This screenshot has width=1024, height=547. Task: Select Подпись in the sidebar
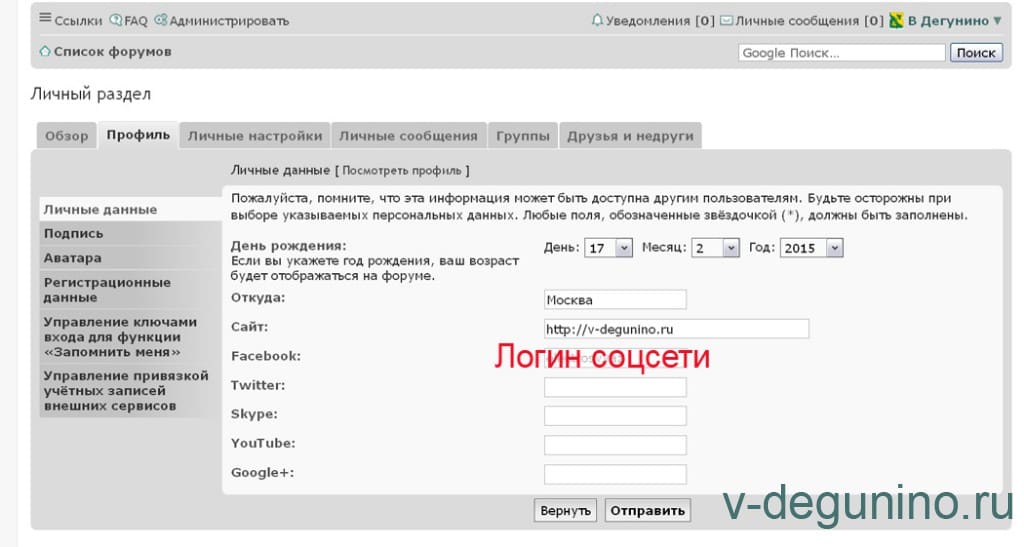74,233
